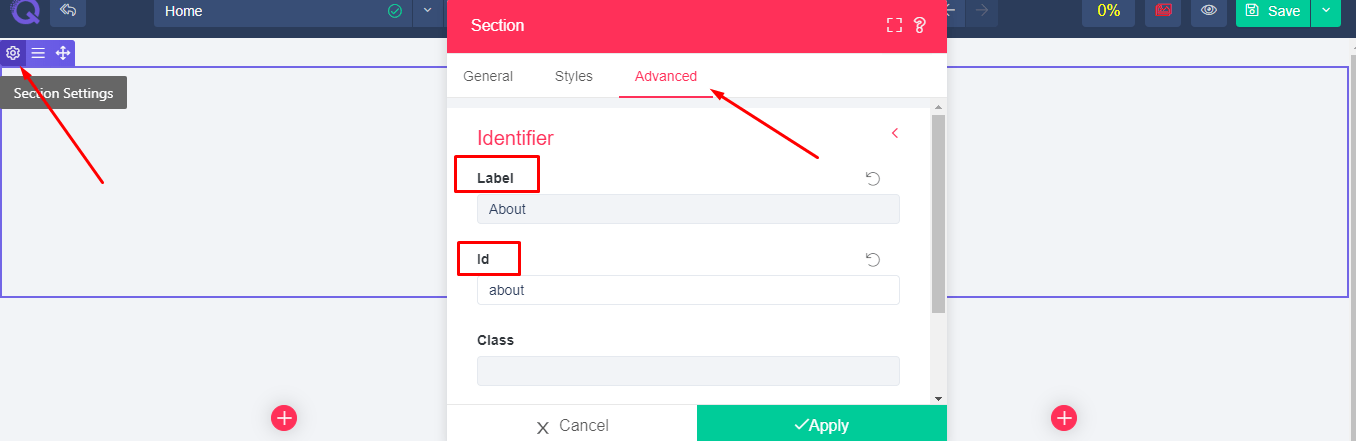1356x441 pixels.
Task: Expand the Section panel to fullscreen
Action: (895, 25)
